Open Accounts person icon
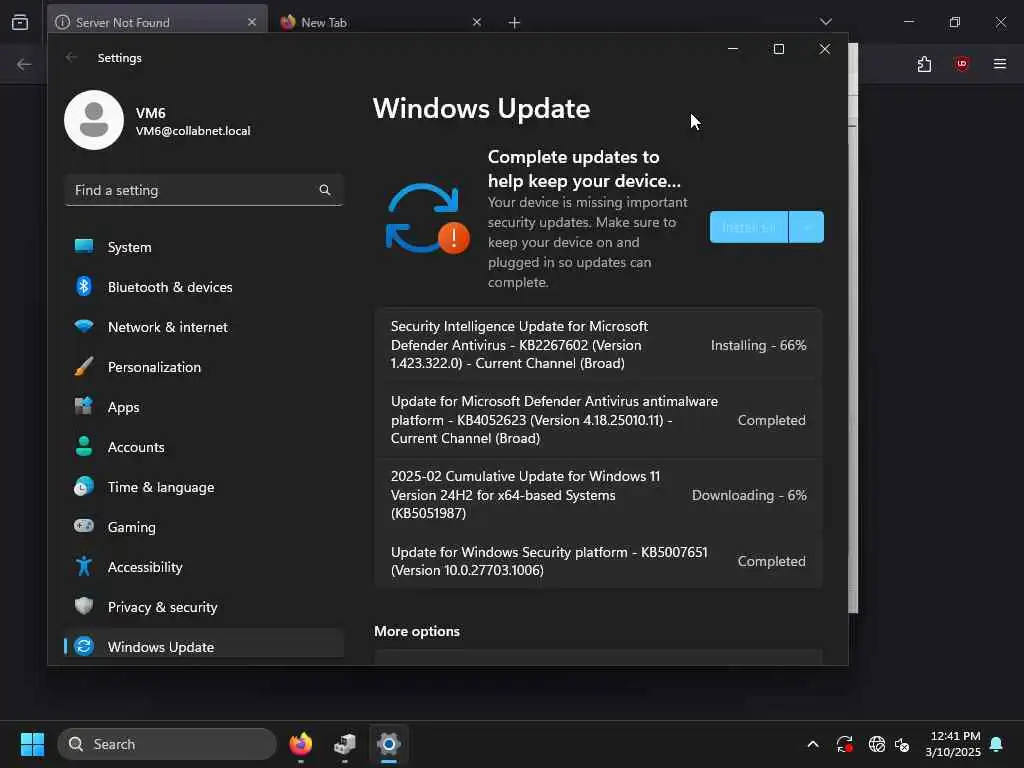Image resolution: width=1024 pixels, height=768 pixels. tap(84, 446)
